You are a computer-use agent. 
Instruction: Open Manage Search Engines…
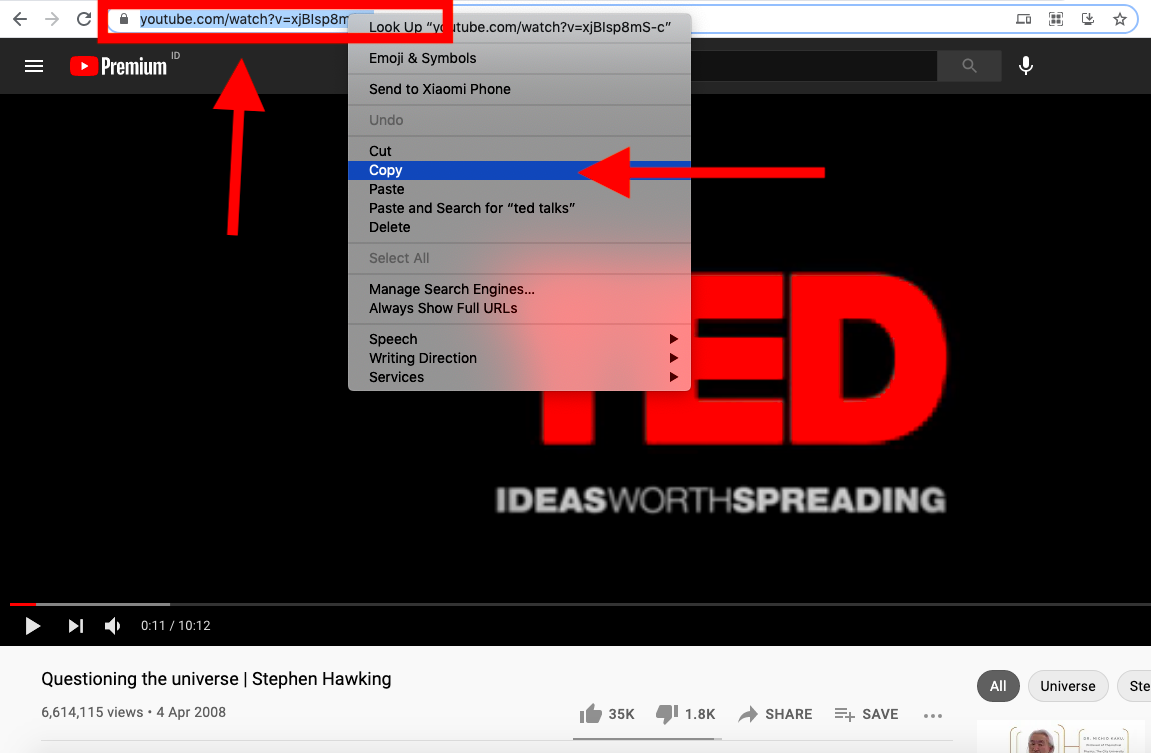[x=520, y=289]
